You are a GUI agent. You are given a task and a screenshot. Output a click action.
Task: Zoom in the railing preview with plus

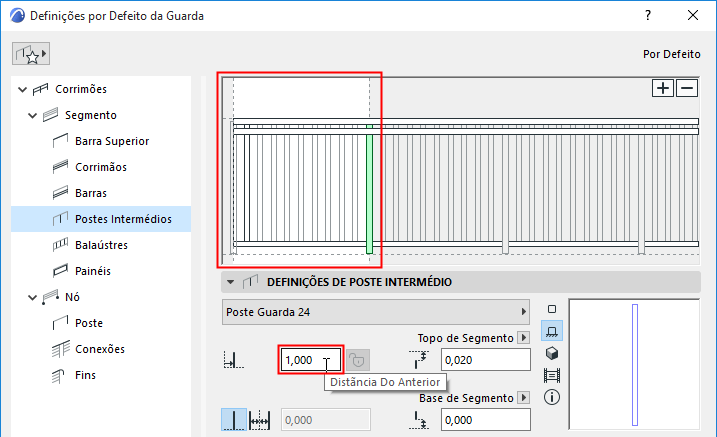663,88
